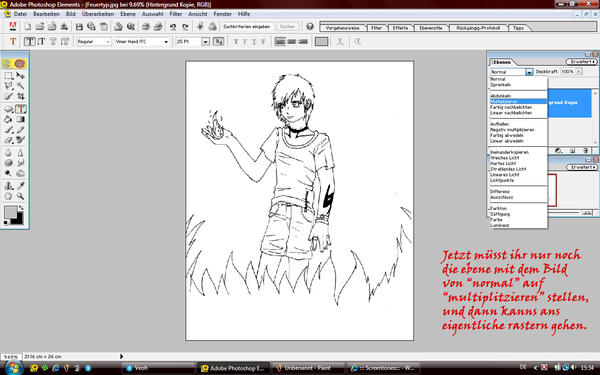Screen dimensions: 600x375
Task: Open the font style Regular dropdown
Action: (94, 41)
